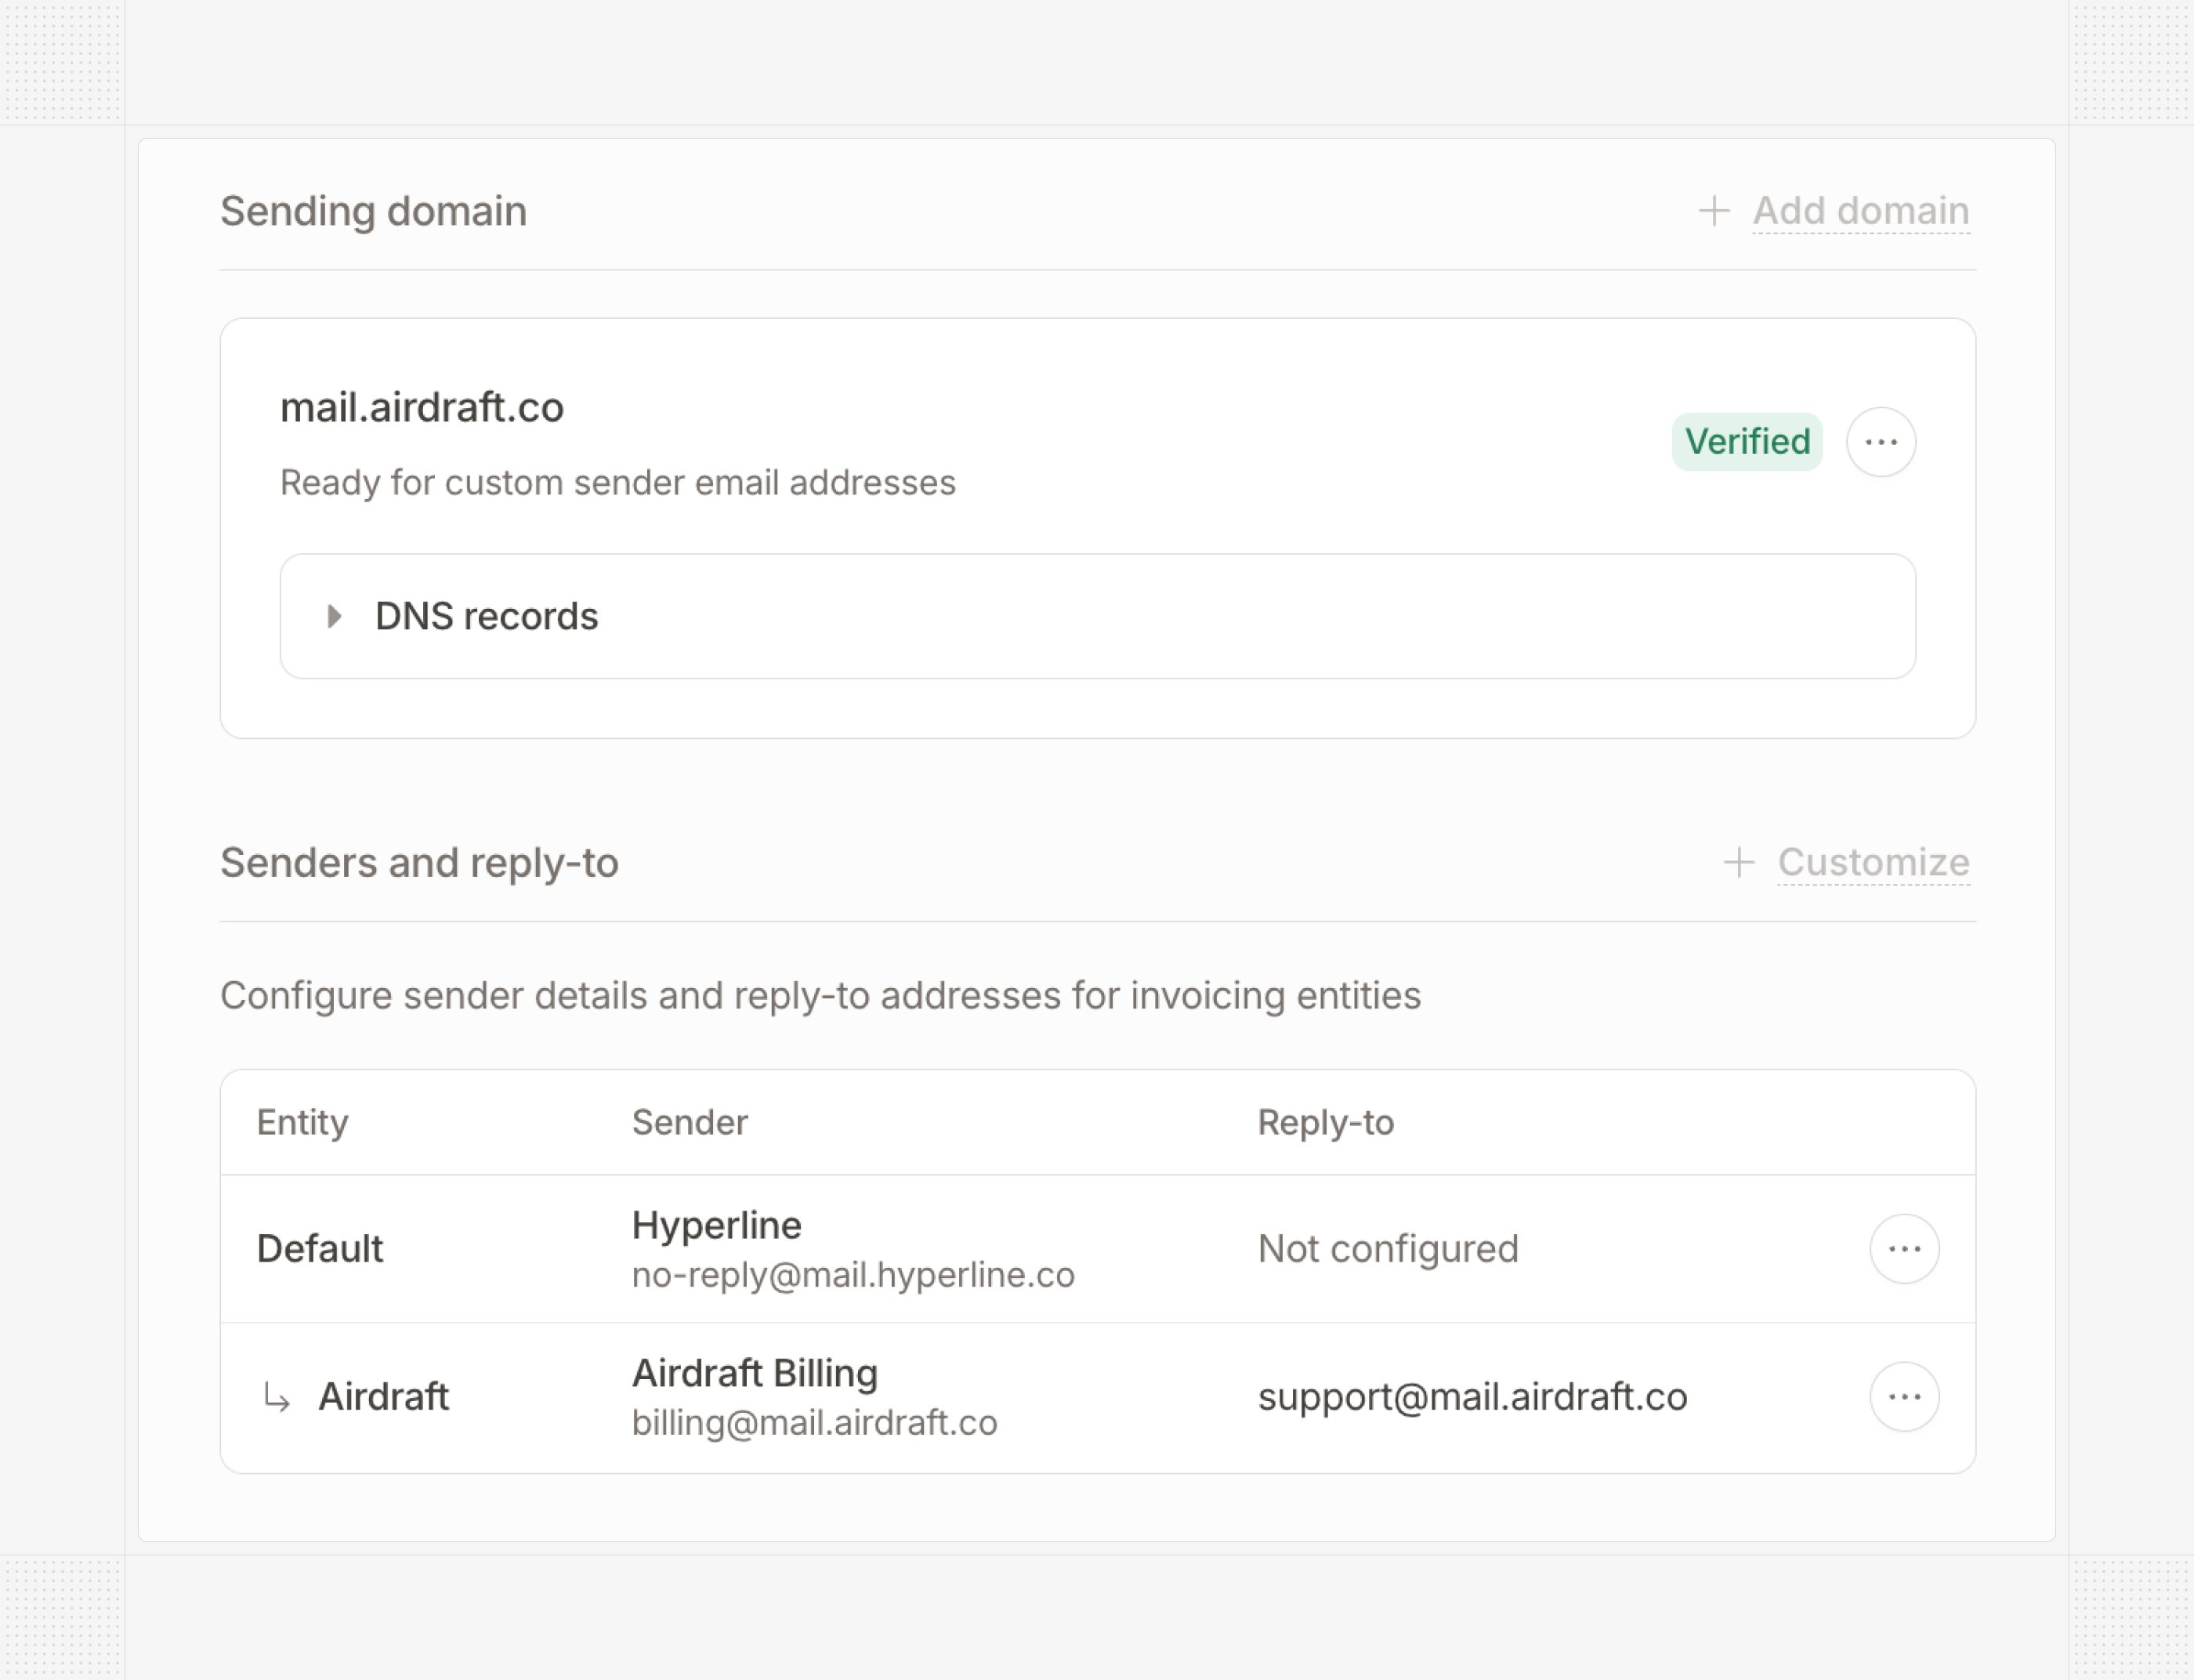Open the Default entity row options menu
The image size is (2194, 1680).
[x=1904, y=1249]
